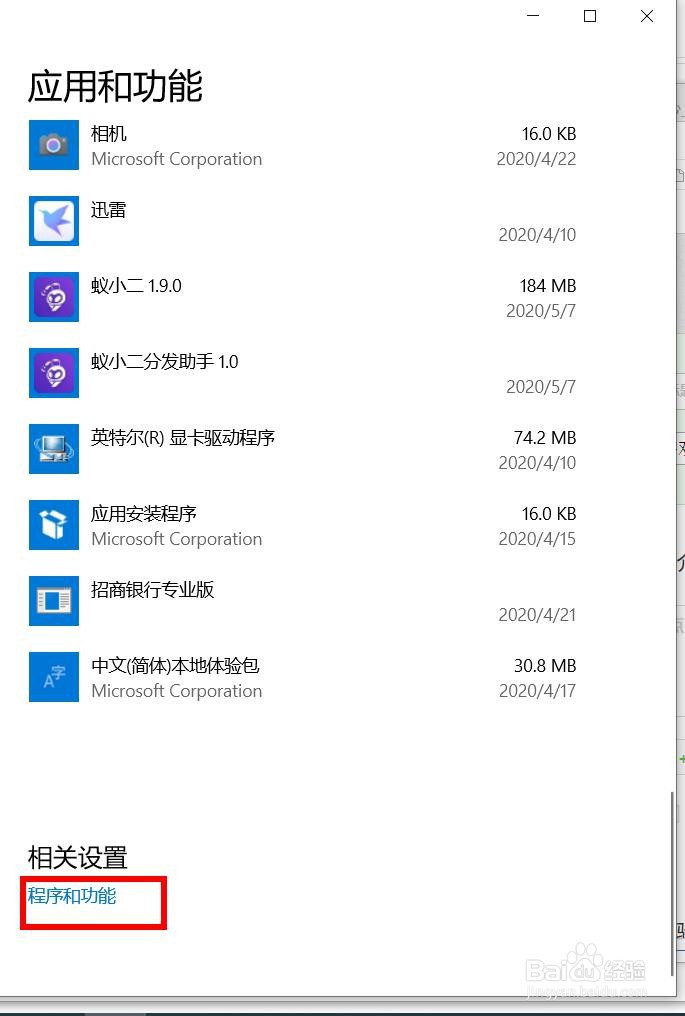Click Microsoft Corporation under 应用安装程序
This screenshot has width=685, height=1016.
(x=177, y=539)
